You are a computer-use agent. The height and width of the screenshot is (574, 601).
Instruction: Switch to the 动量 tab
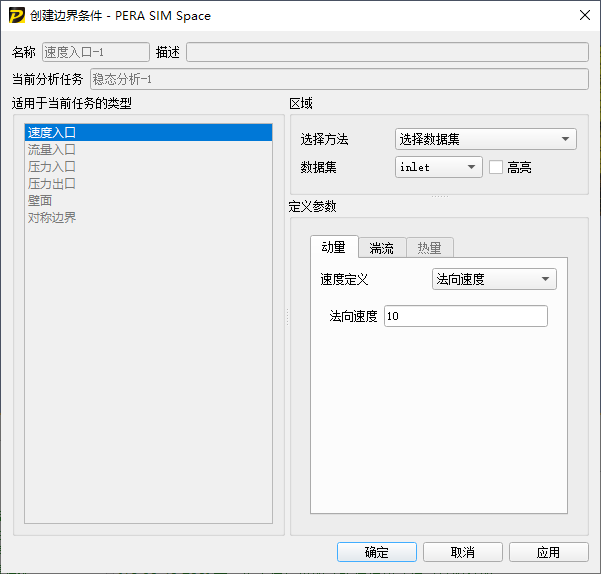tap(334, 247)
